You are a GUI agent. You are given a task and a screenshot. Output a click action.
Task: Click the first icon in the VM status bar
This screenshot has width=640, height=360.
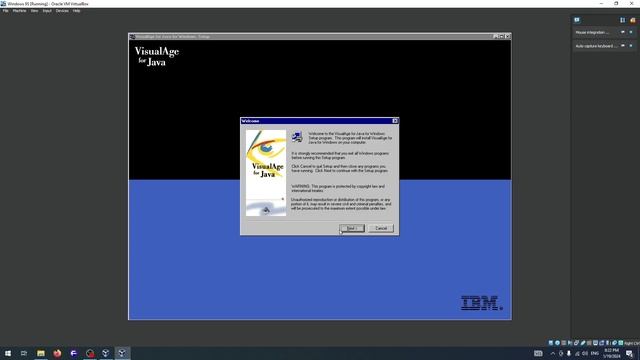551,343
